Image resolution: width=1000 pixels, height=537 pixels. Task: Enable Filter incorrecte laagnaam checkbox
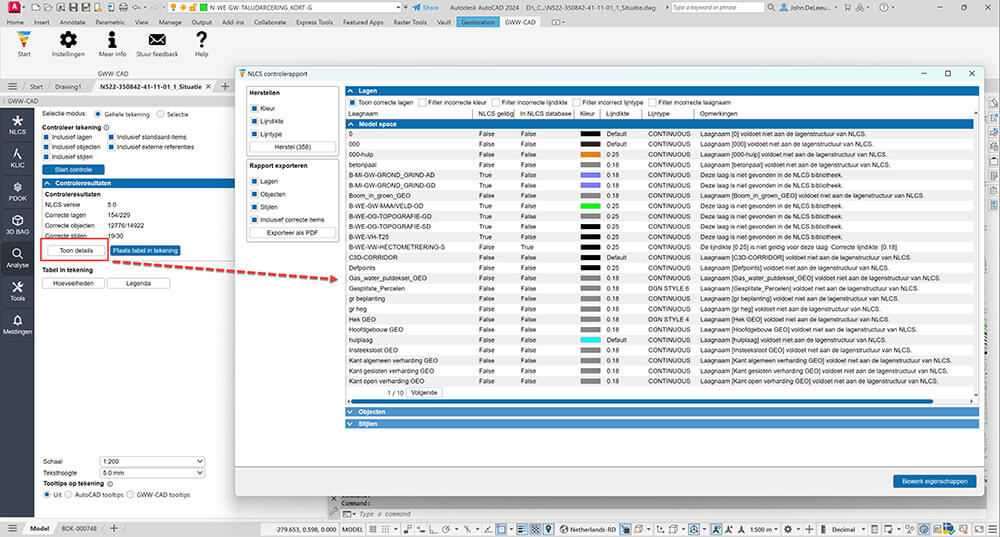[x=652, y=102]
